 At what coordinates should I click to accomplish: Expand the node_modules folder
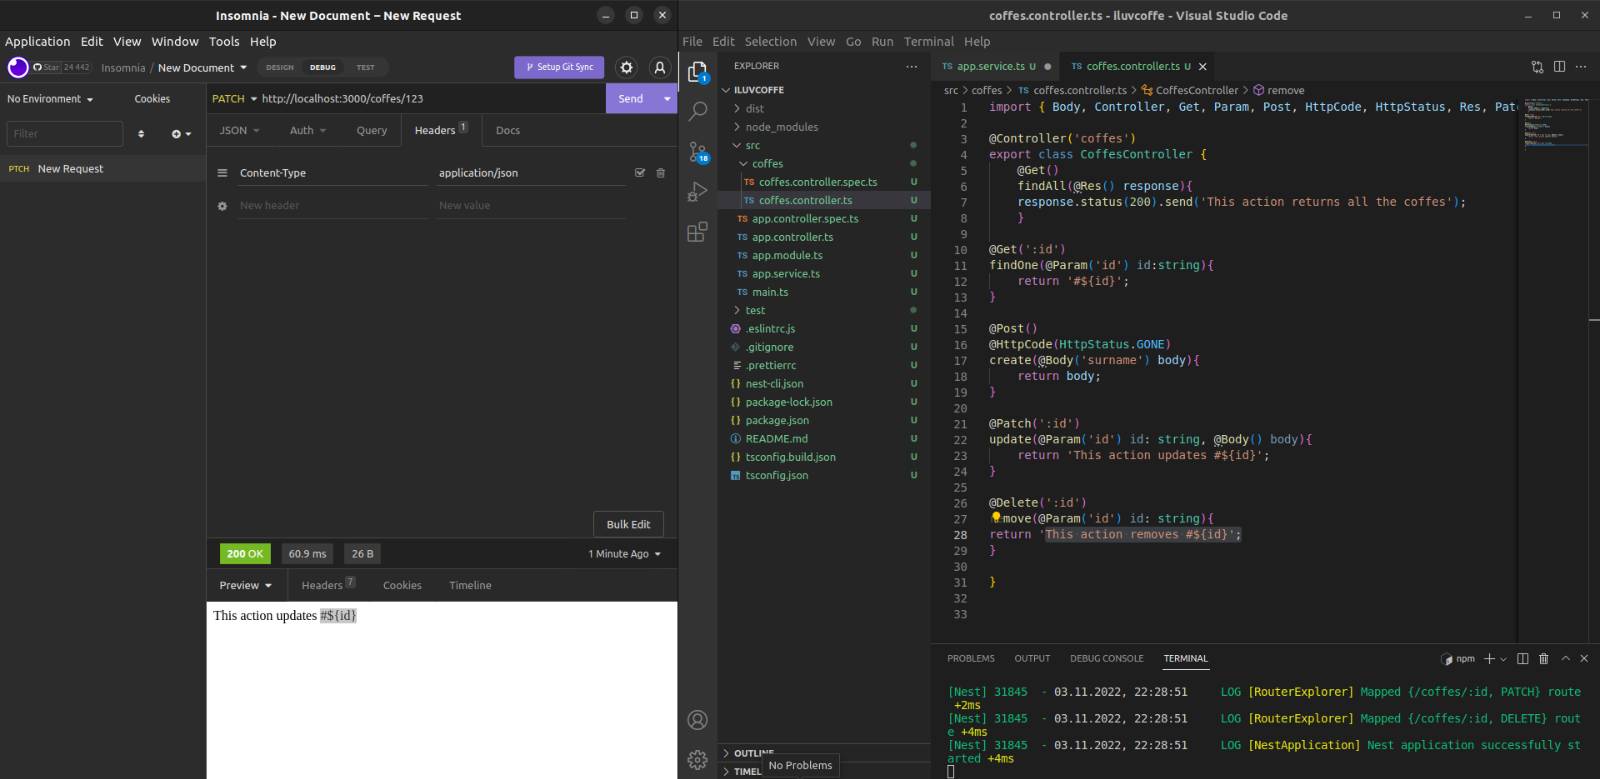click(781, 127)
